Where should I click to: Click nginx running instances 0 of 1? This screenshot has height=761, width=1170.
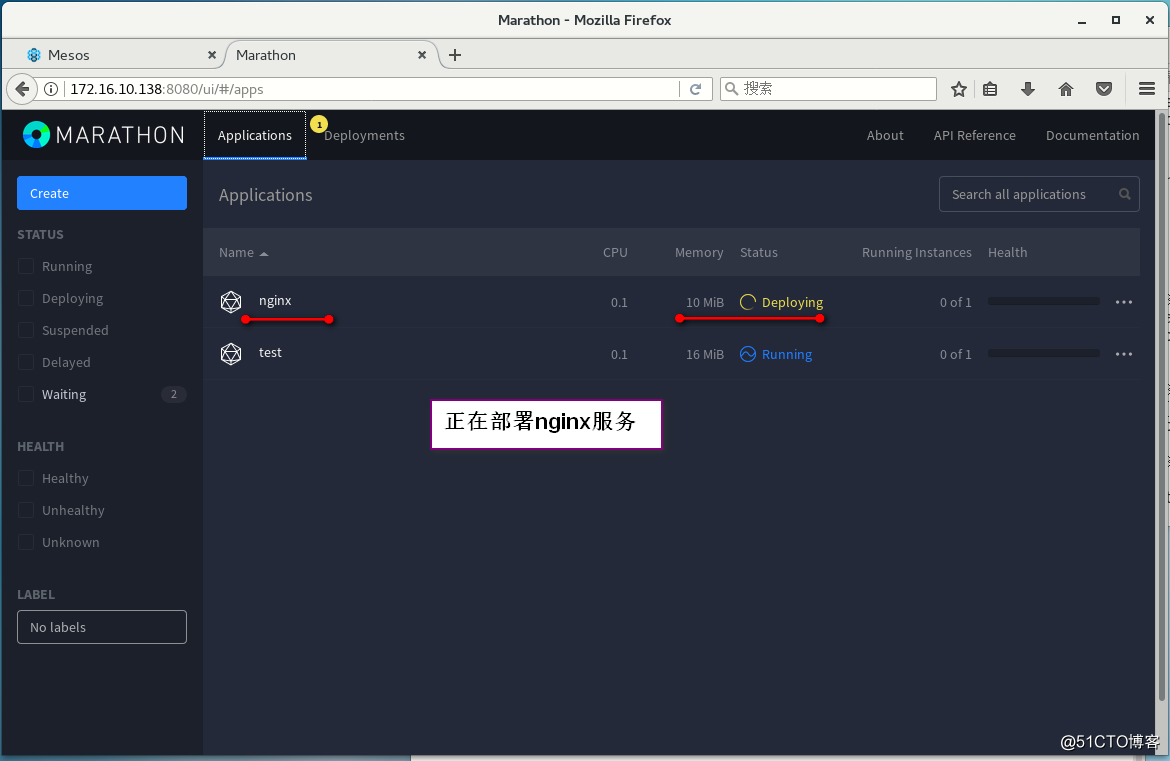click(x=955, y=302)
